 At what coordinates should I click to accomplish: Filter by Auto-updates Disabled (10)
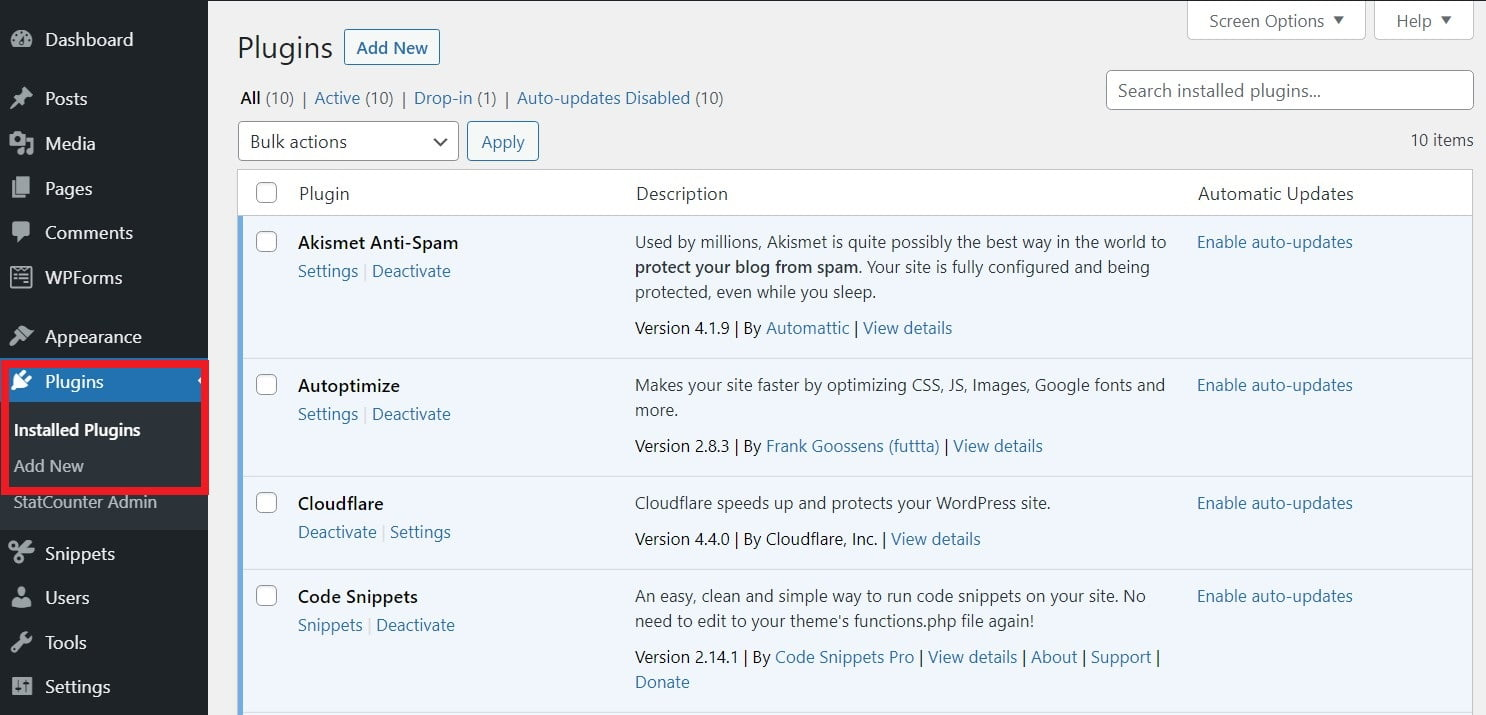click(620, 98)
